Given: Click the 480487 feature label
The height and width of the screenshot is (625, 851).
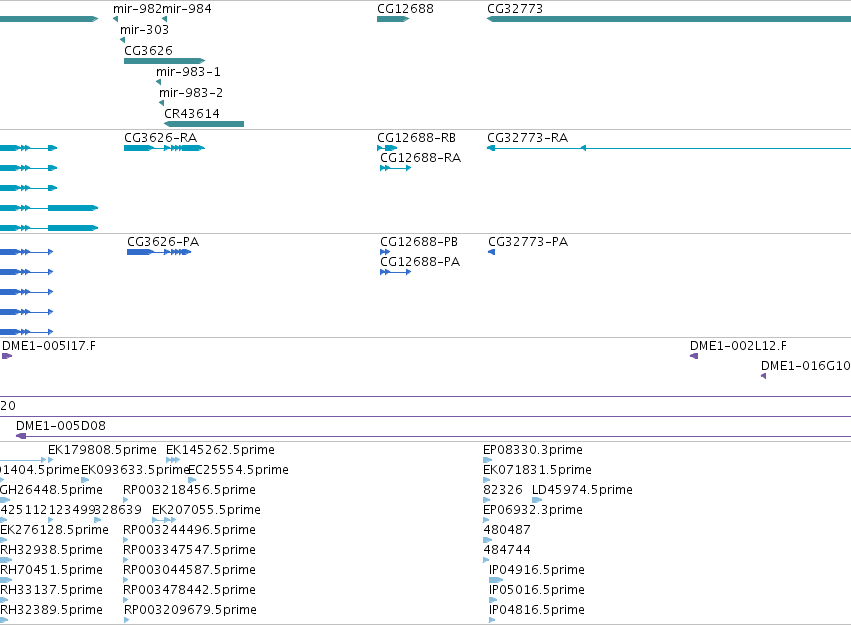Looking at the screenshot, I should click(x=507, y=530).
